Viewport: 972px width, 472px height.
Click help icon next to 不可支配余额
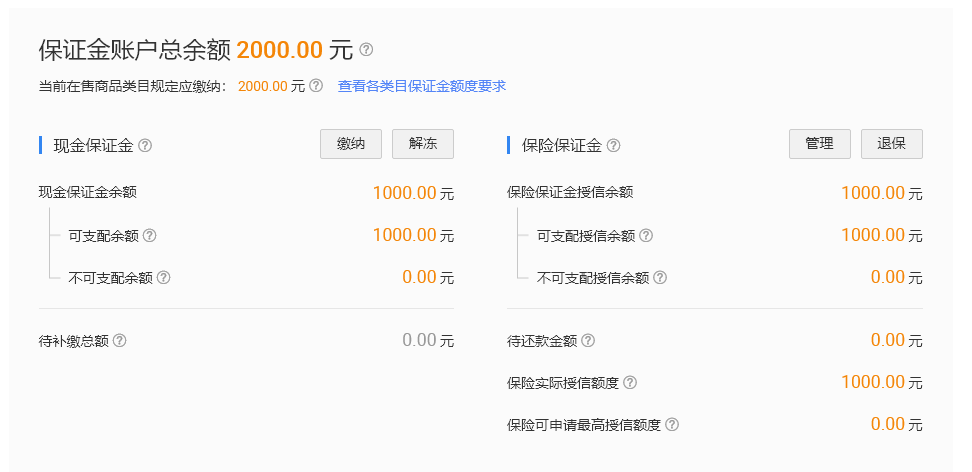(163, 277)
